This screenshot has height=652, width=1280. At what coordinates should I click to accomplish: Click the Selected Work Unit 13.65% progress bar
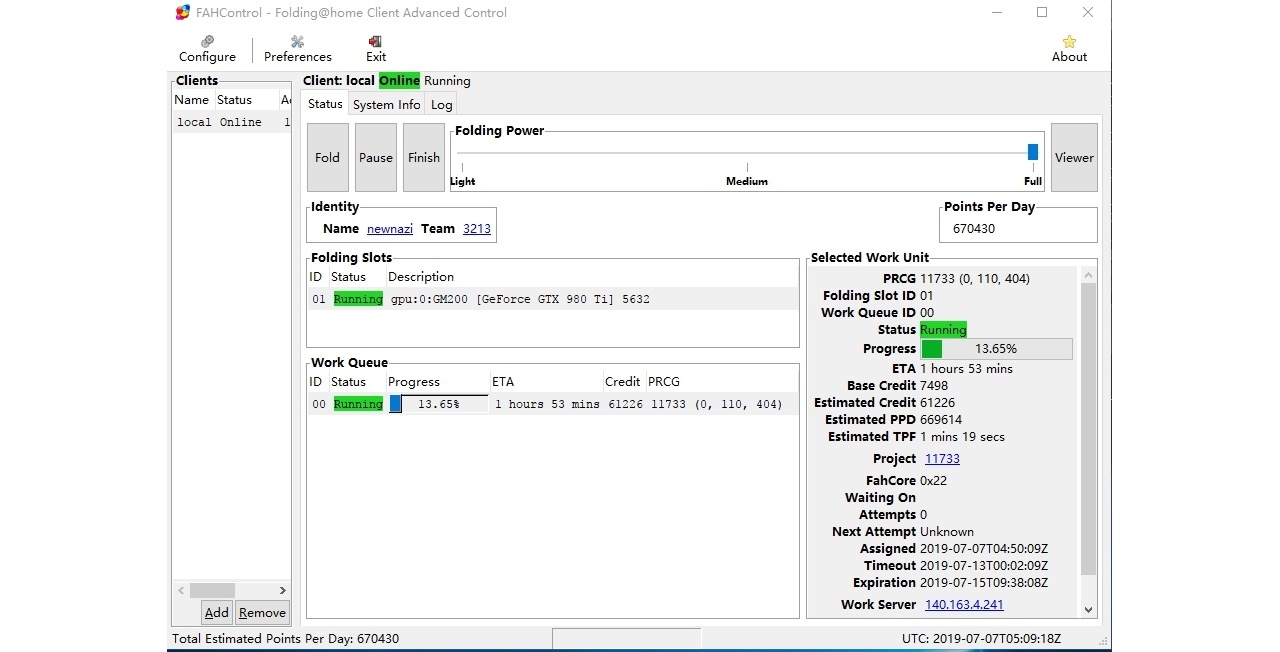pyautogui.click(x=996, y=349)
